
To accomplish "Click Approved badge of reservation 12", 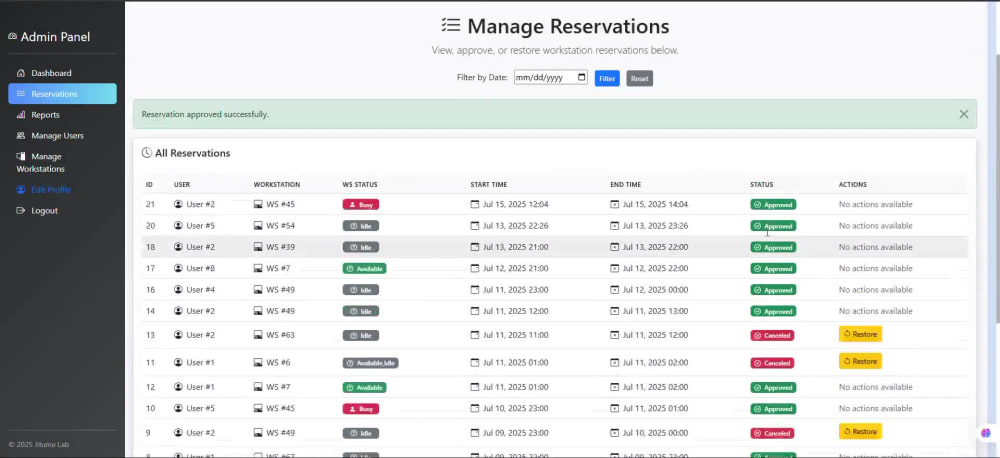I will (773, 387).
